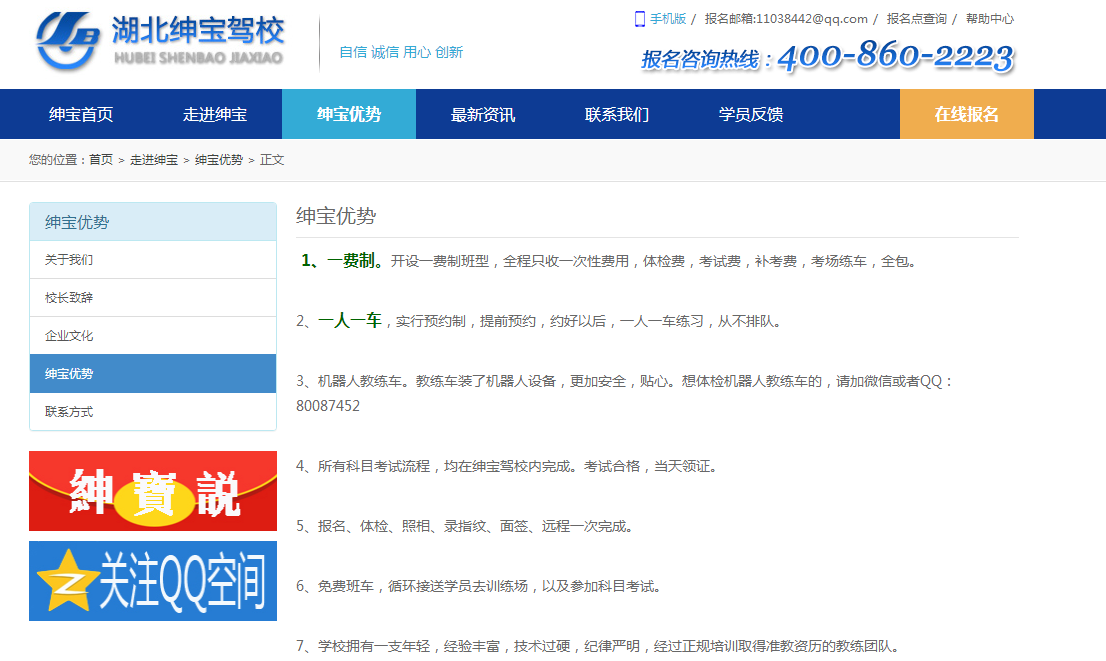Image resolution: width=1106 pixels, height=661 pixels.
Task: Open 联系我们 navigation item
Action: click(x=617, y=114)
